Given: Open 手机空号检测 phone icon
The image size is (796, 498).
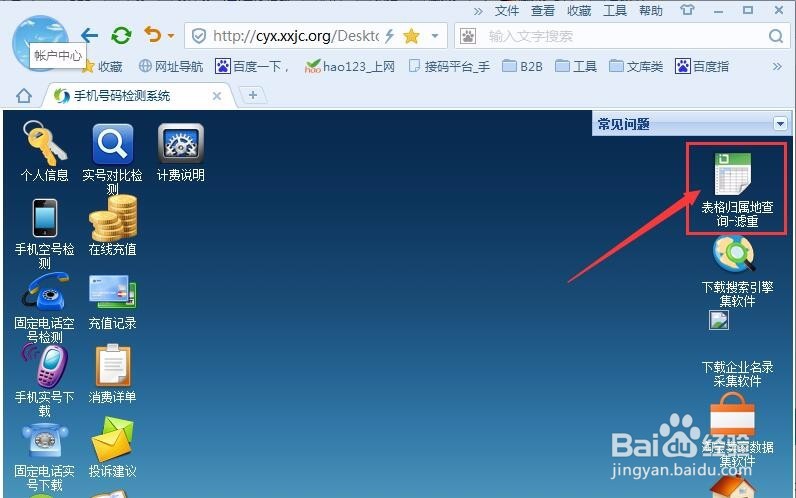Looking at the screenshot, I should [x=45, y=218].
